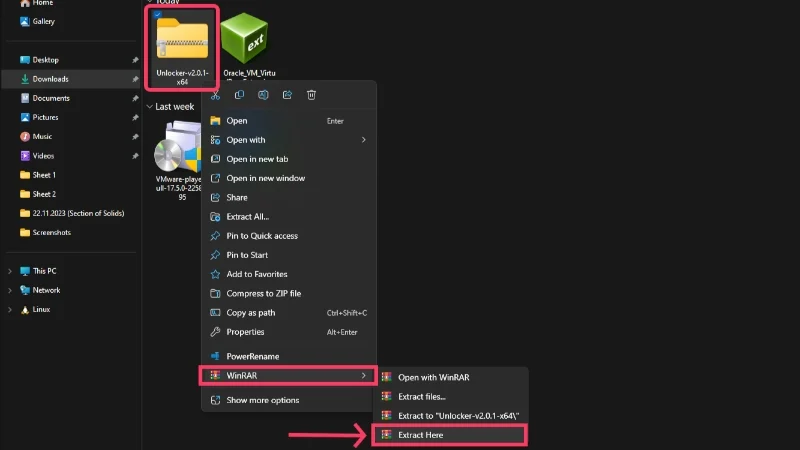The image size is (800, 450).
Task: Expand the Network tree node
Action: (10, 290)
